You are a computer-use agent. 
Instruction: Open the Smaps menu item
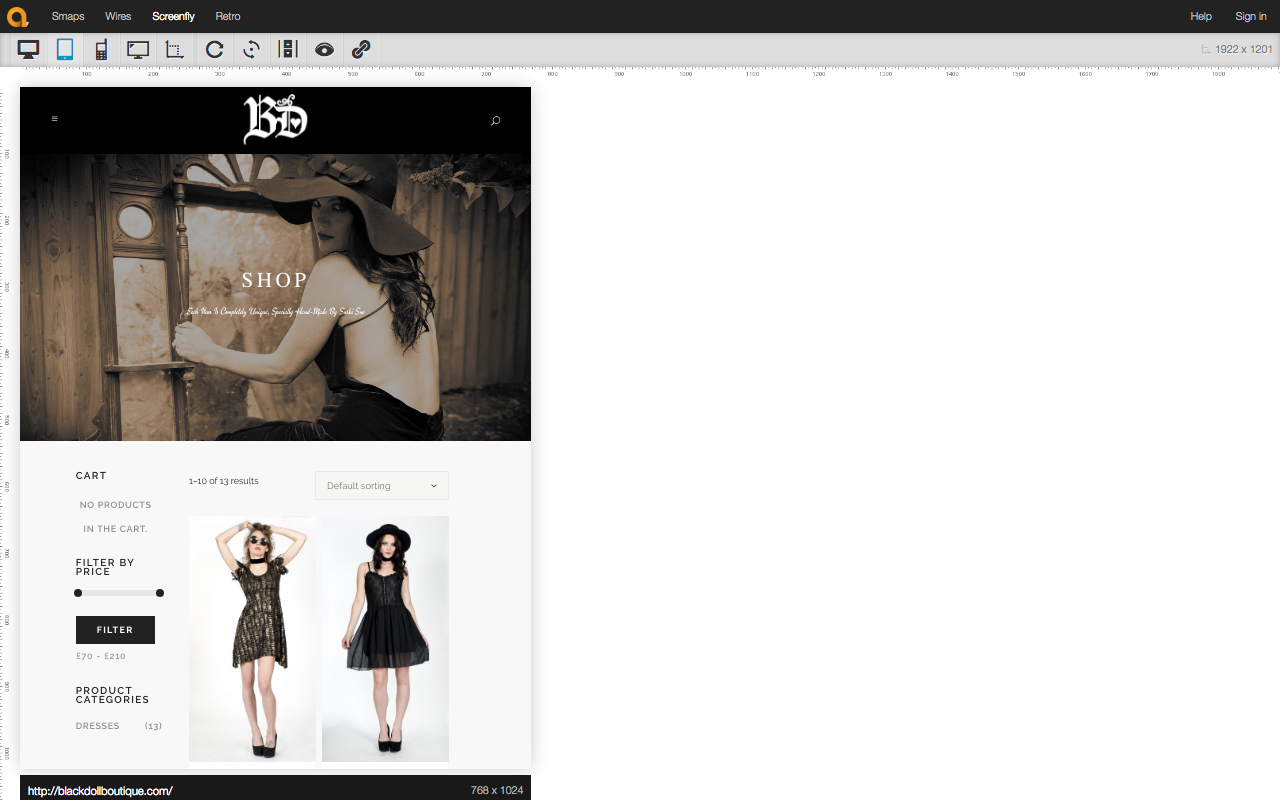point(68,16)
